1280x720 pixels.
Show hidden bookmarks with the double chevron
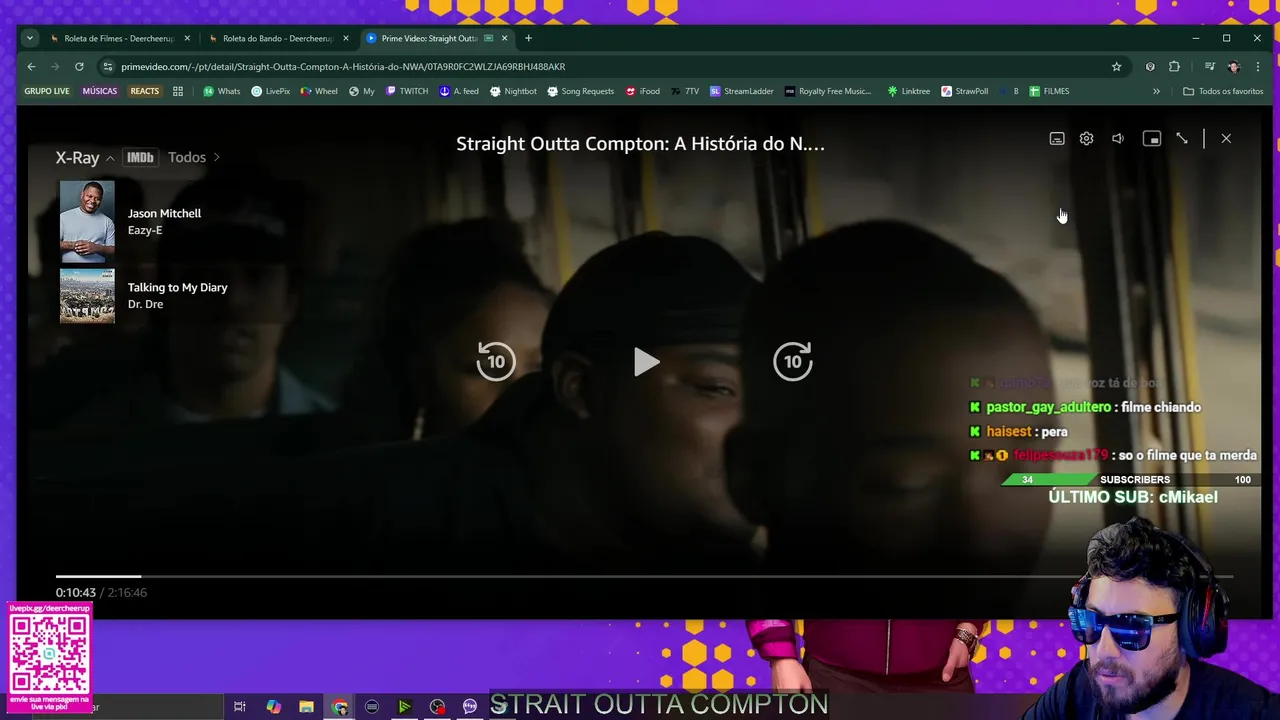(1156, 91)
